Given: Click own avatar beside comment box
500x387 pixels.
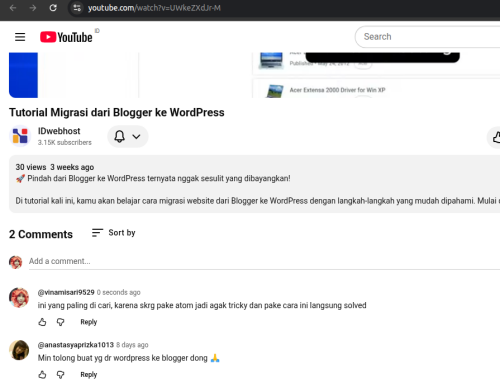Looking at the screenshot, I should pyautogui.click(x=16, y=262).
